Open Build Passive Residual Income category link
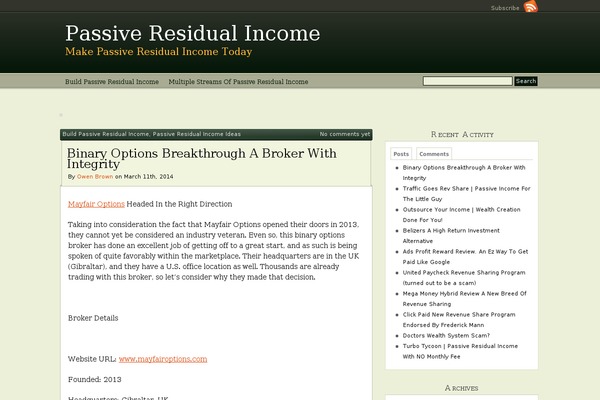Image resolution: width=600 pixels, height=400 pixels. point(106,134)
